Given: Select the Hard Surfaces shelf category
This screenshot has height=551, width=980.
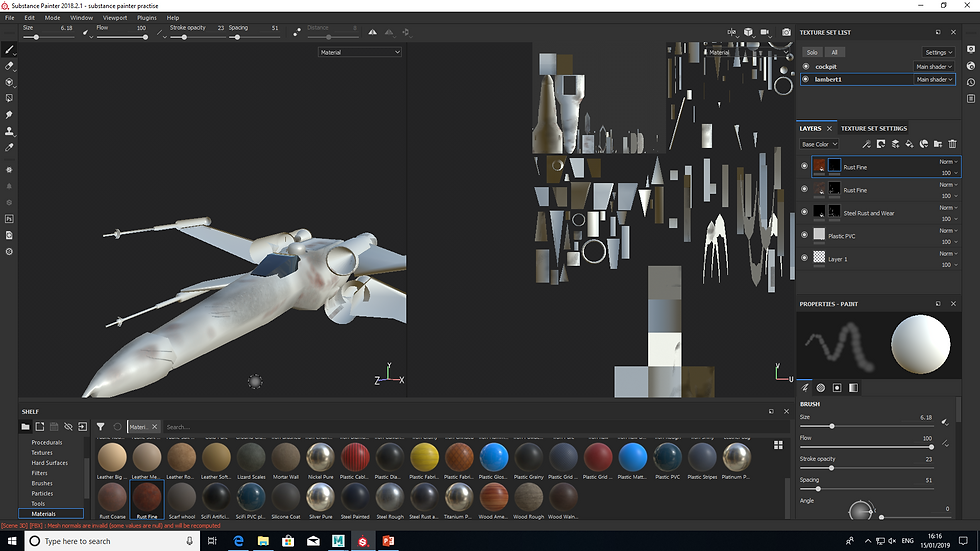Looking at the screenshot, I should click(x=49, y=463).
